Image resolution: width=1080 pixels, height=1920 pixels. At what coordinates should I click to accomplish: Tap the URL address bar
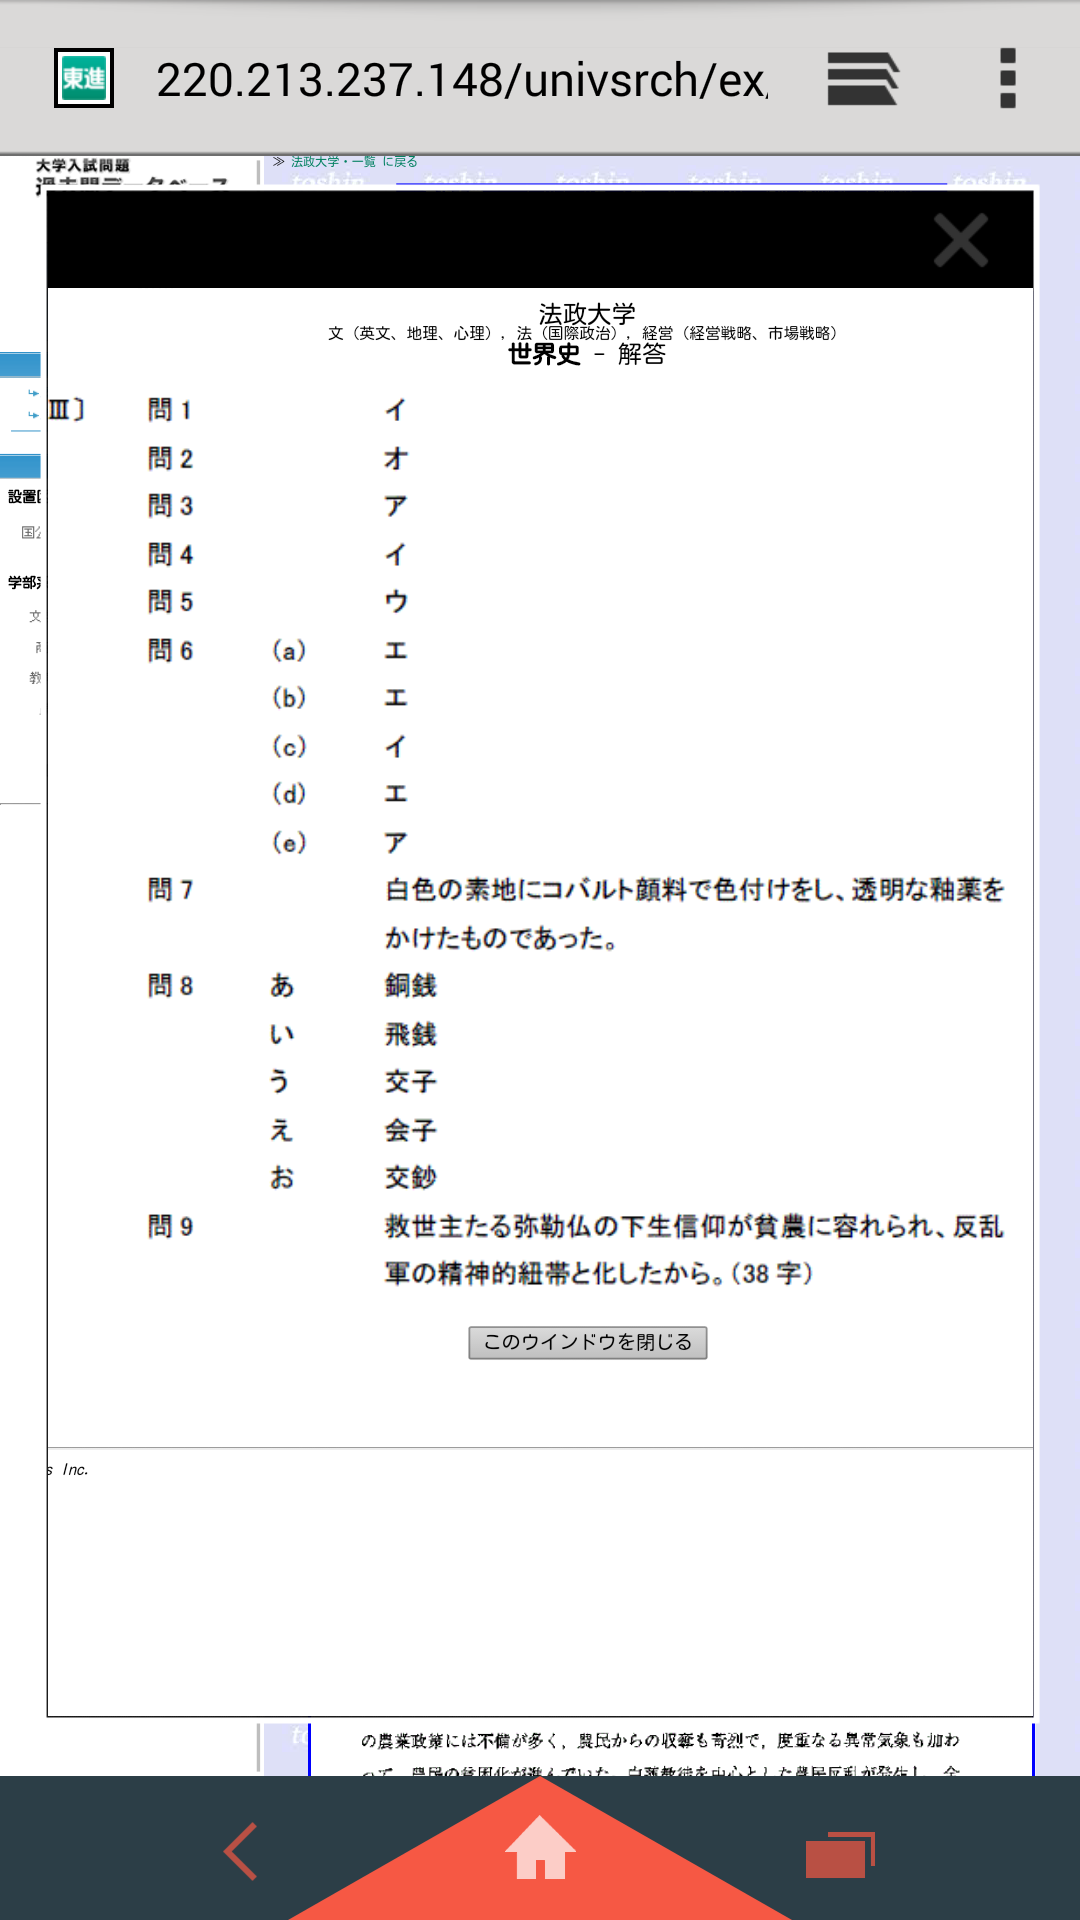(x=462, y=80)
